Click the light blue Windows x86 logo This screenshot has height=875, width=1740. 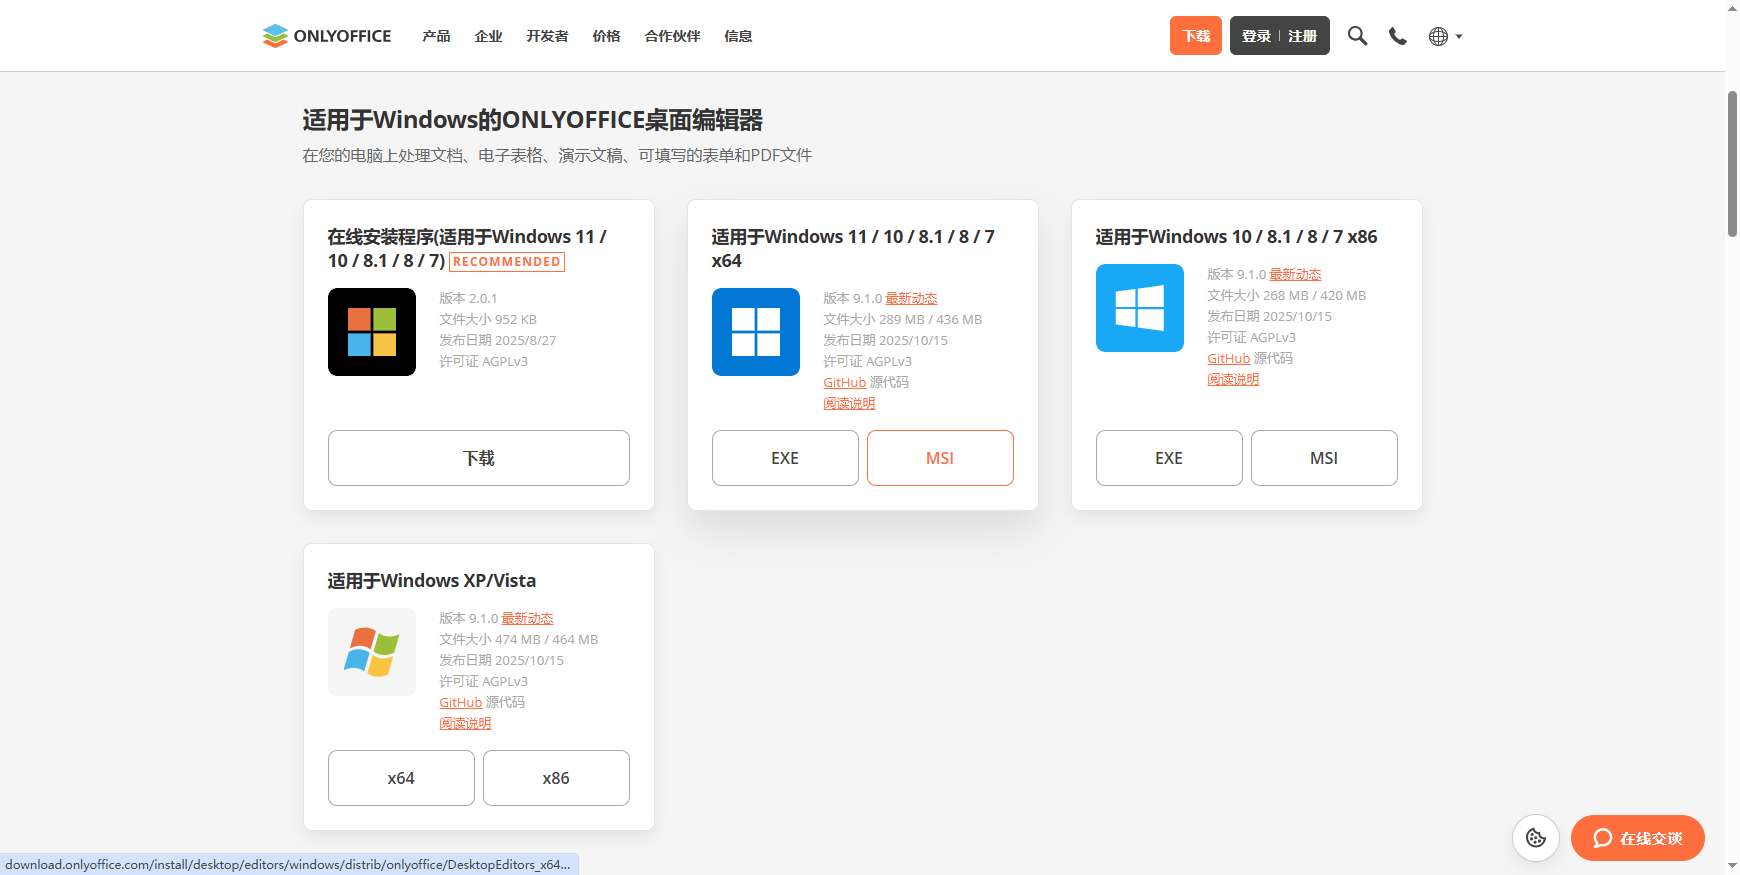(x=1140, y=308)
